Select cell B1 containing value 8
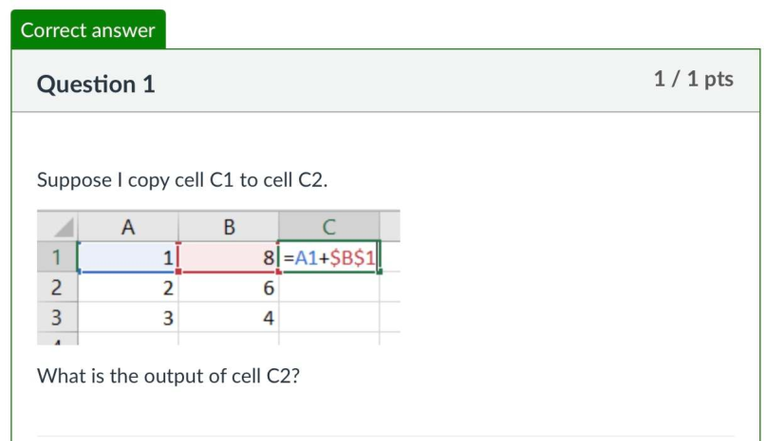The height and width of the screenshot is (441, 784). tap(228, 257)
